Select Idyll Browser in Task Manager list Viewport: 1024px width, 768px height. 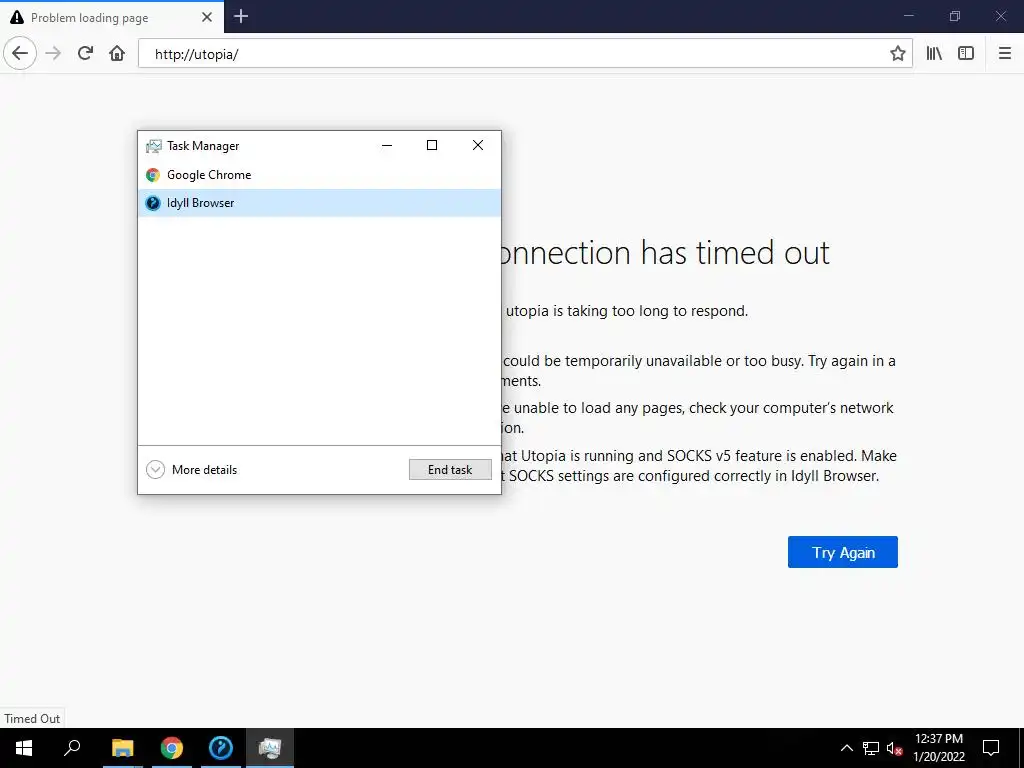point(319,202)
